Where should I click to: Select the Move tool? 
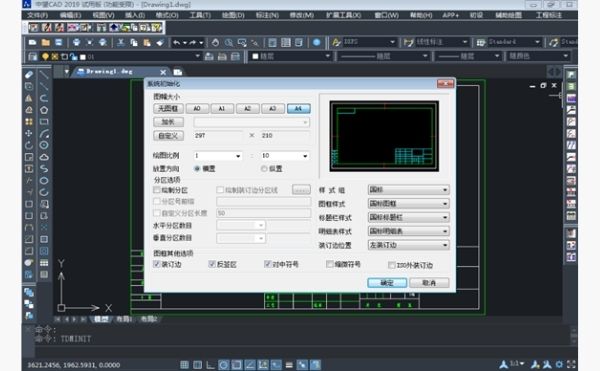pos(29,133)
